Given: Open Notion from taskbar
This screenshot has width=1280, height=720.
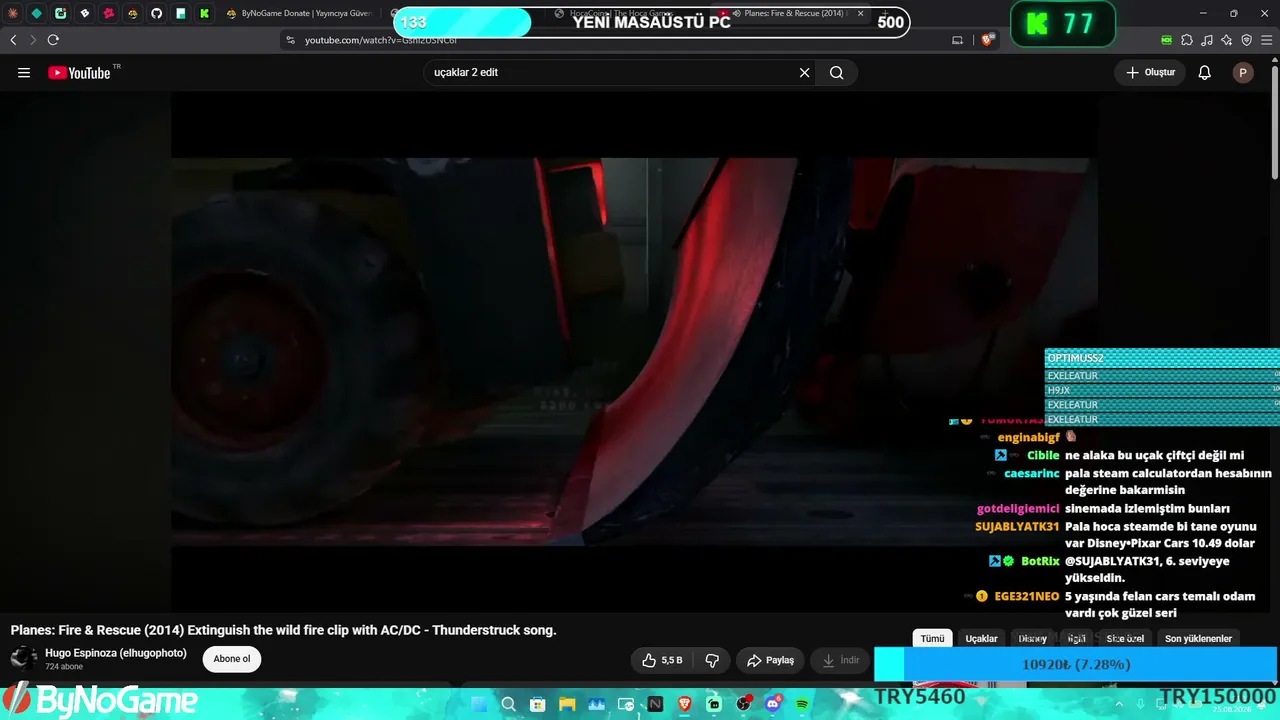Looking at the screenshot, I should pyautogui.click(x=655, y=704).
